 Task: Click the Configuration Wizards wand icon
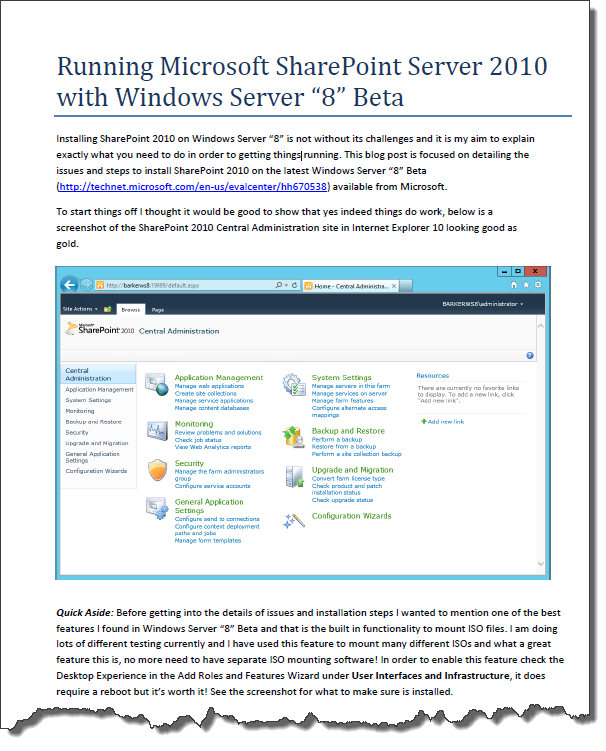click(294, 521)
